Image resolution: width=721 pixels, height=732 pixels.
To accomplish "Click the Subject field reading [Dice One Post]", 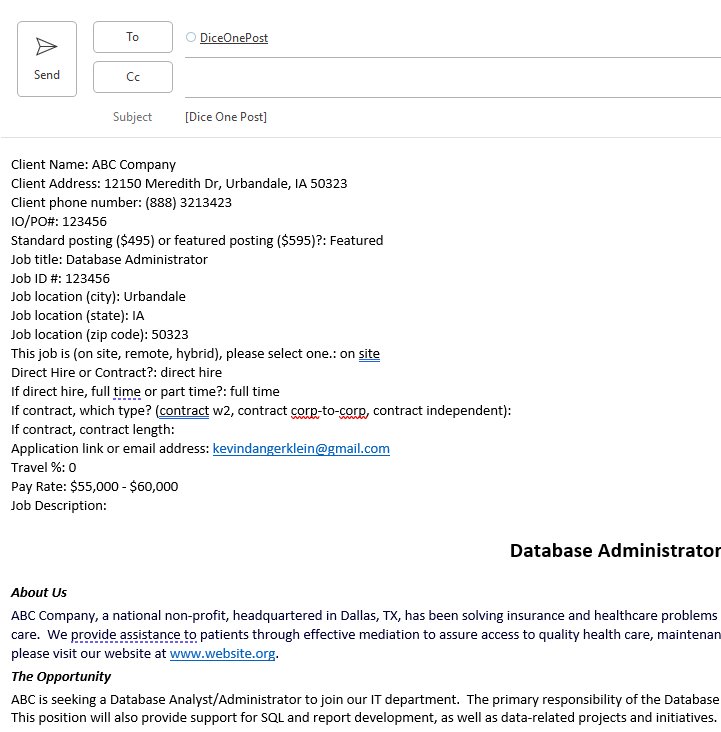I will 226,117.
